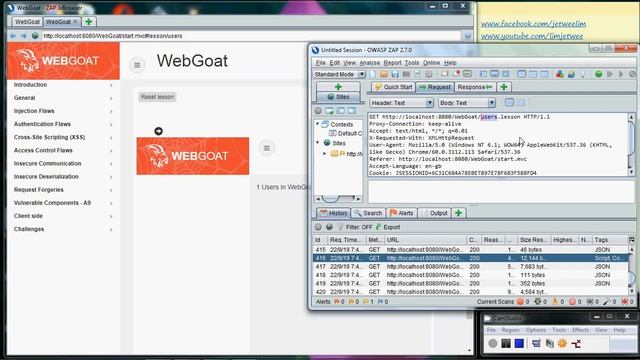Click empty request body text area
This screenshot has width=640, height=360.
(501, 191)
